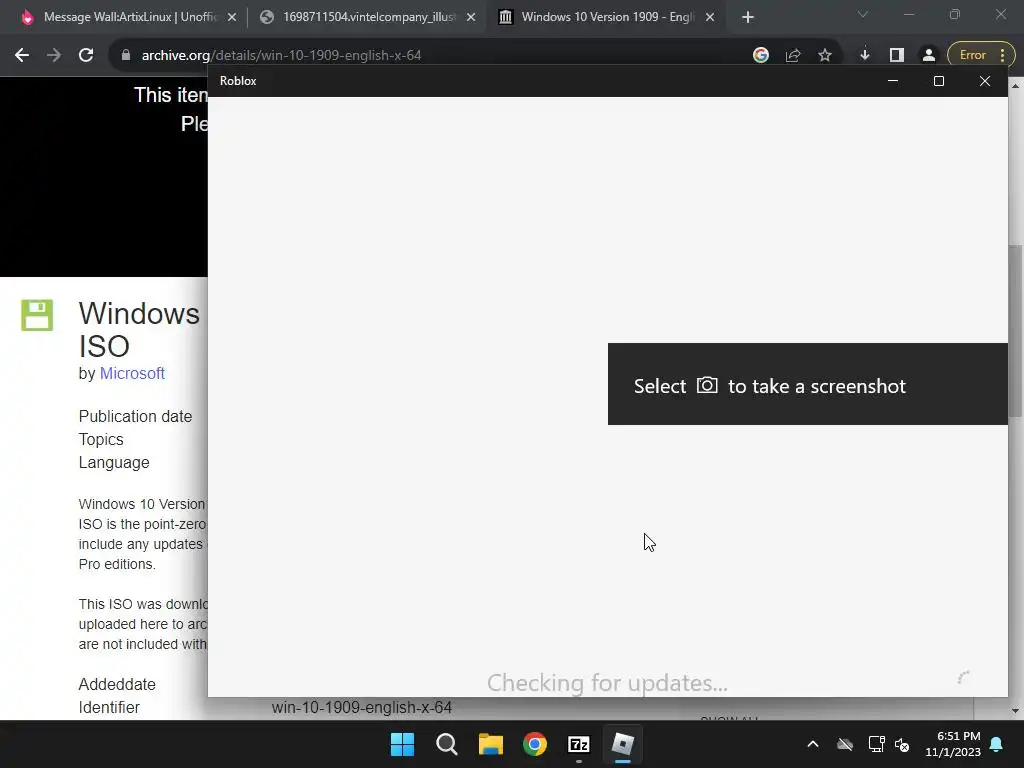Click the archive.org address bar URL

[x=281, y=56]
